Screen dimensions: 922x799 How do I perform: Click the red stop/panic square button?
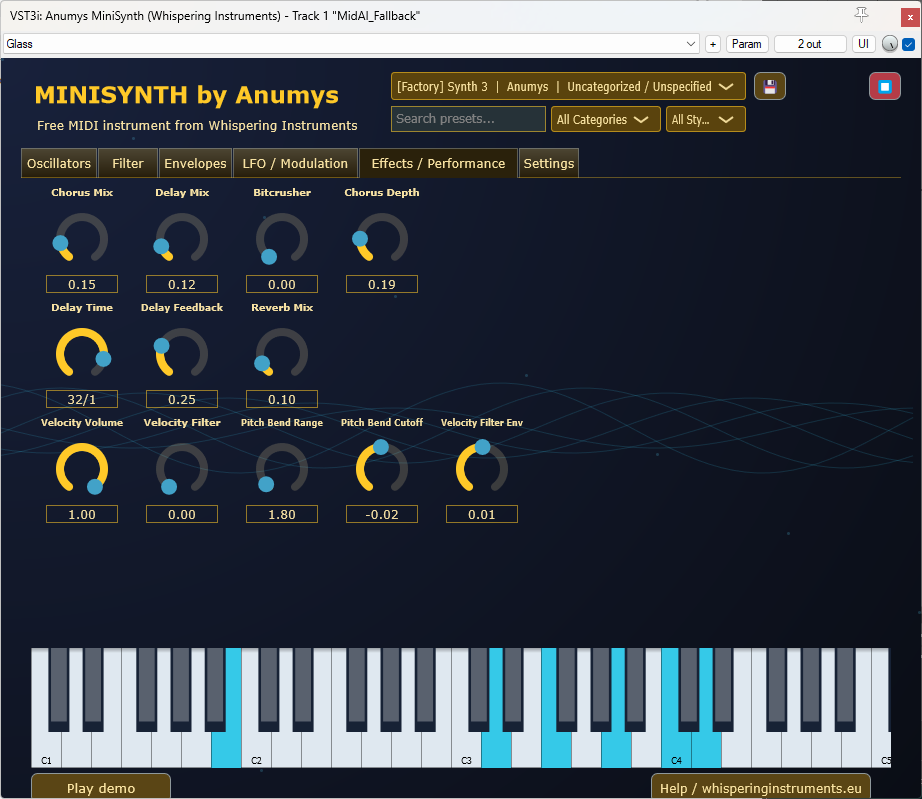point(884,86)
